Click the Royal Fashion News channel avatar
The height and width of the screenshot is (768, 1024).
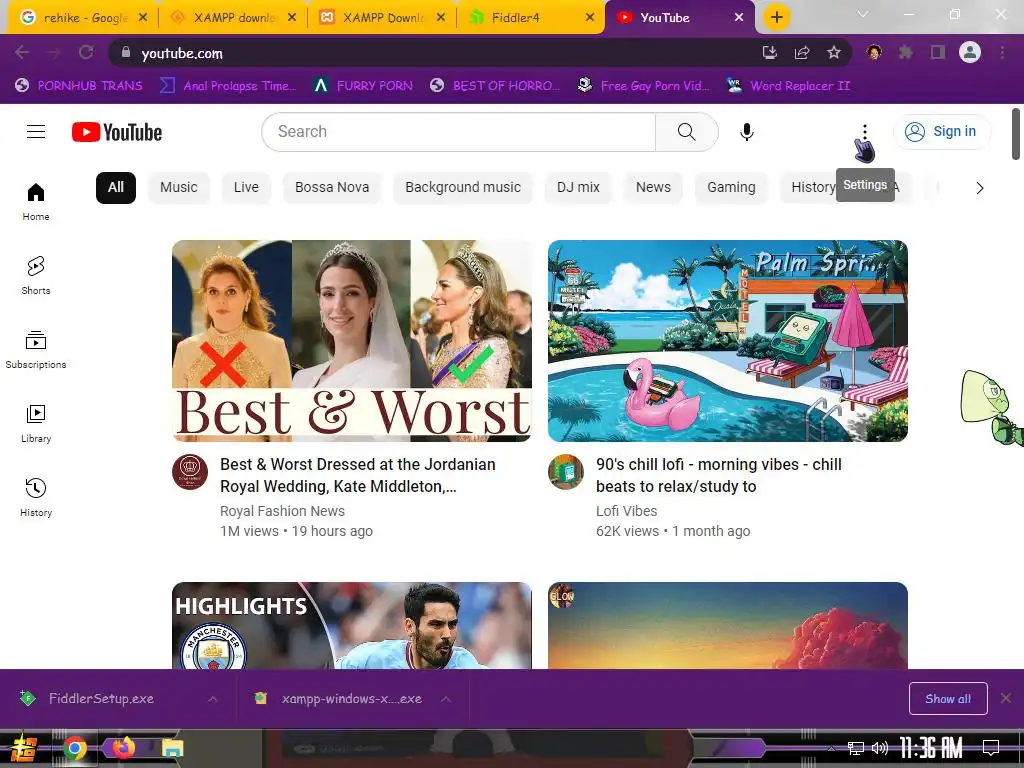pyautogui.click(x=190, y=472)
